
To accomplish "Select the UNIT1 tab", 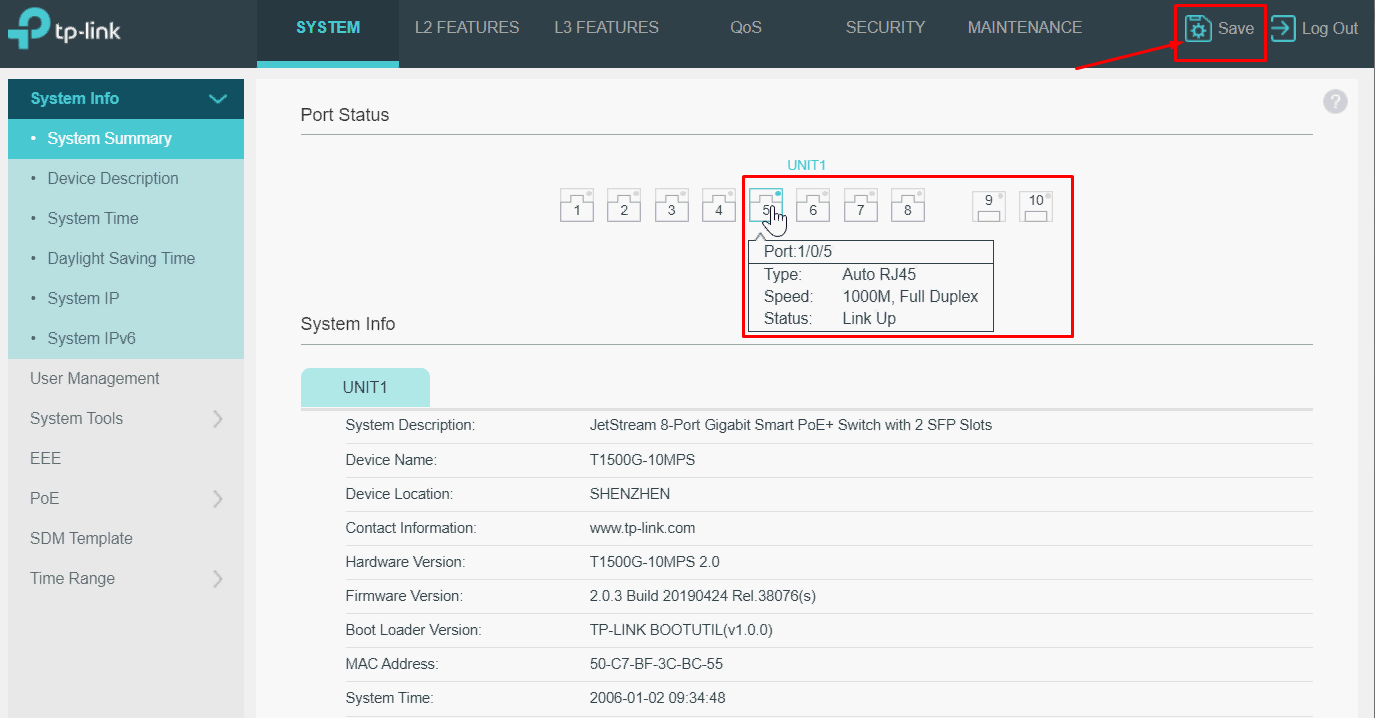I will point(365,387).
